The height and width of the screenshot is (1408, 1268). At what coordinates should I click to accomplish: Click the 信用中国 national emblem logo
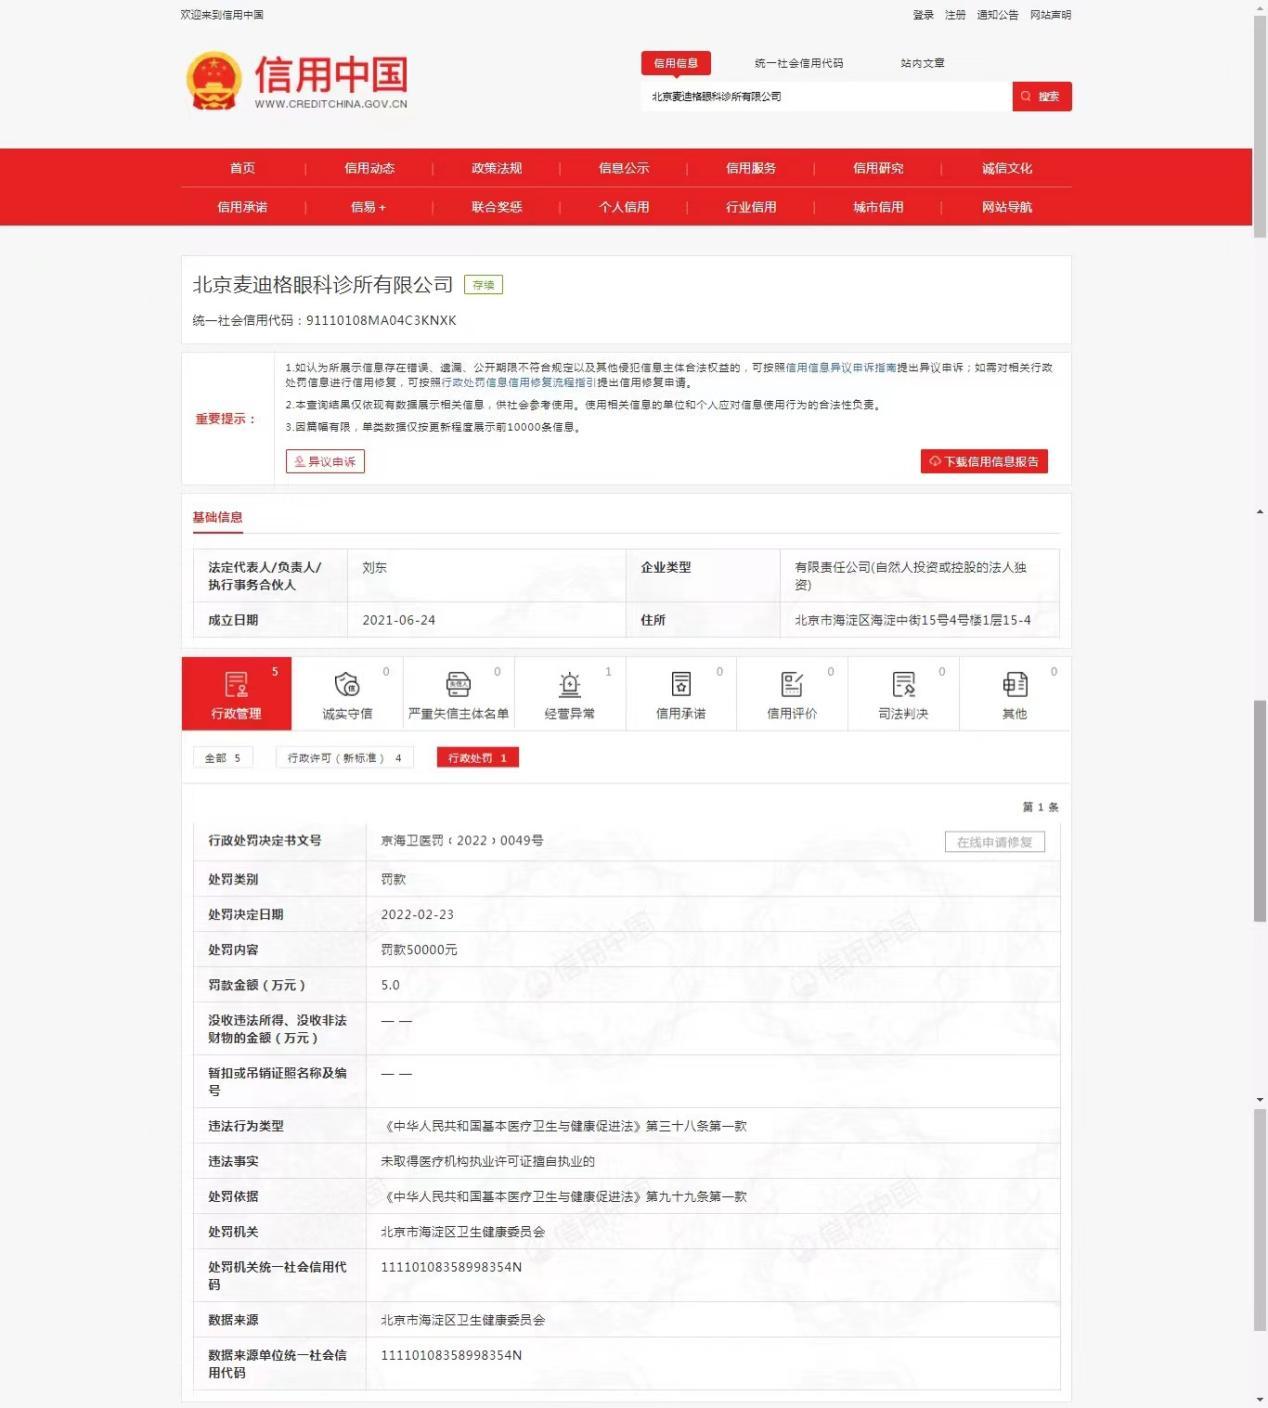(214, 81)
